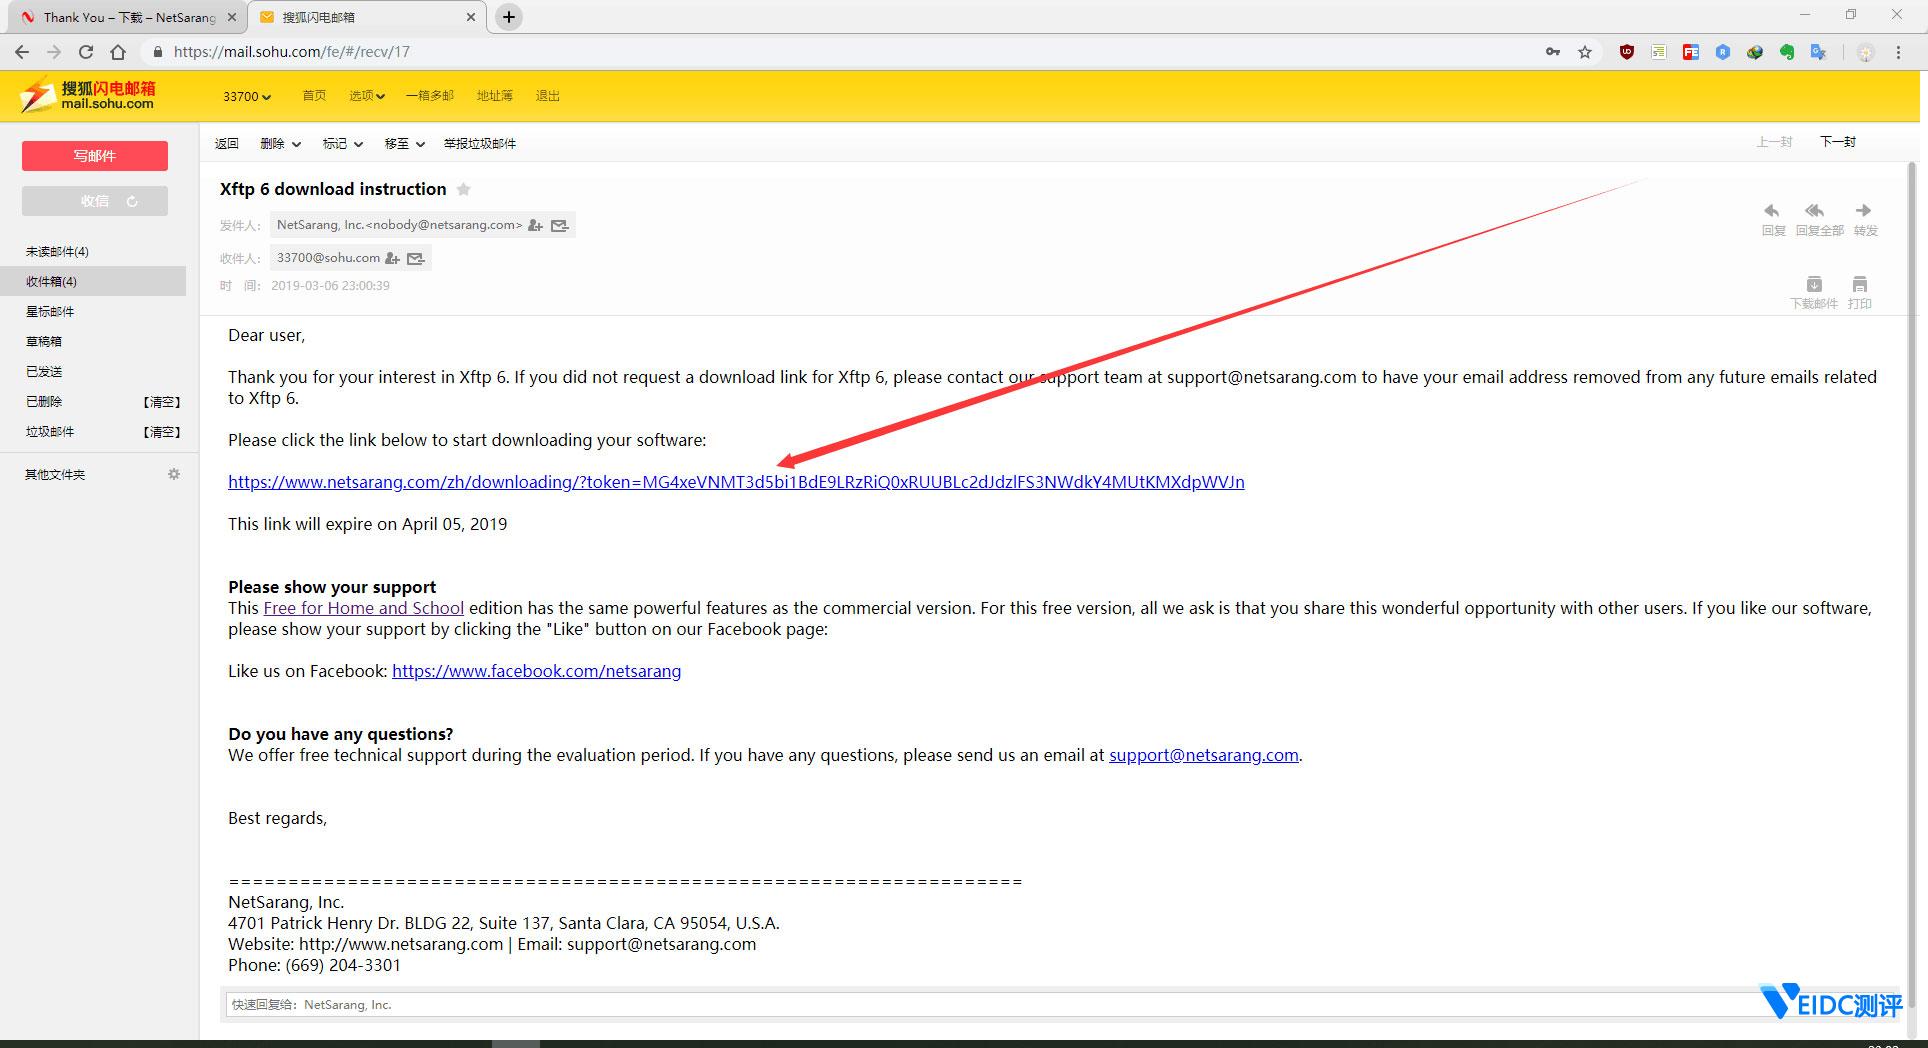
Task: Click the 写邮件 (Compose) button
Action: pos(95,156)
